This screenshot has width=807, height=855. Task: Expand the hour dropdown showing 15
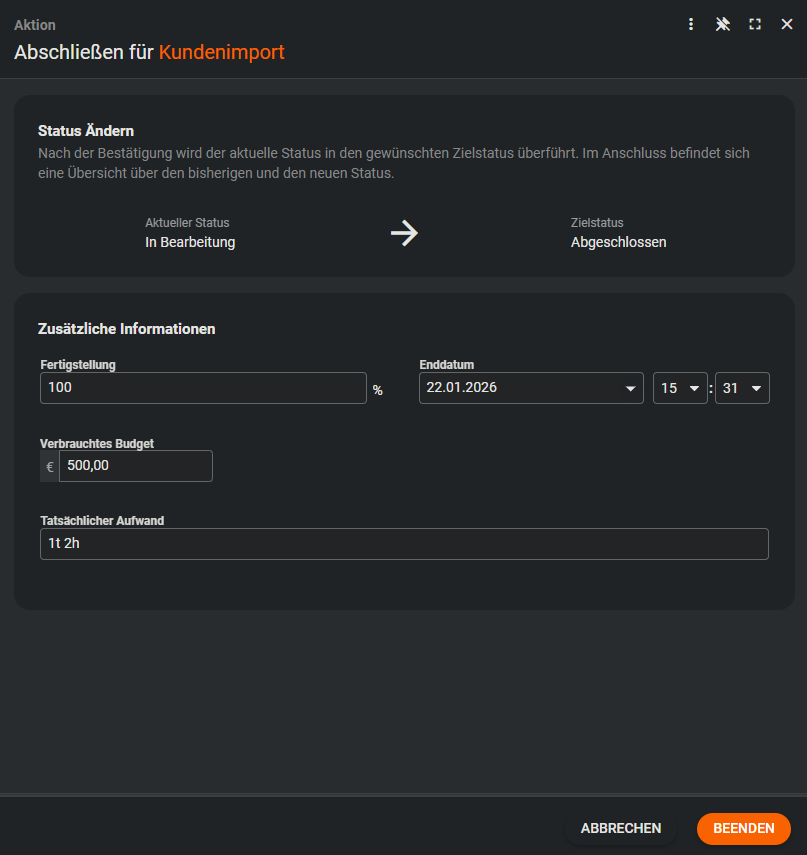[x=694, y=389]
